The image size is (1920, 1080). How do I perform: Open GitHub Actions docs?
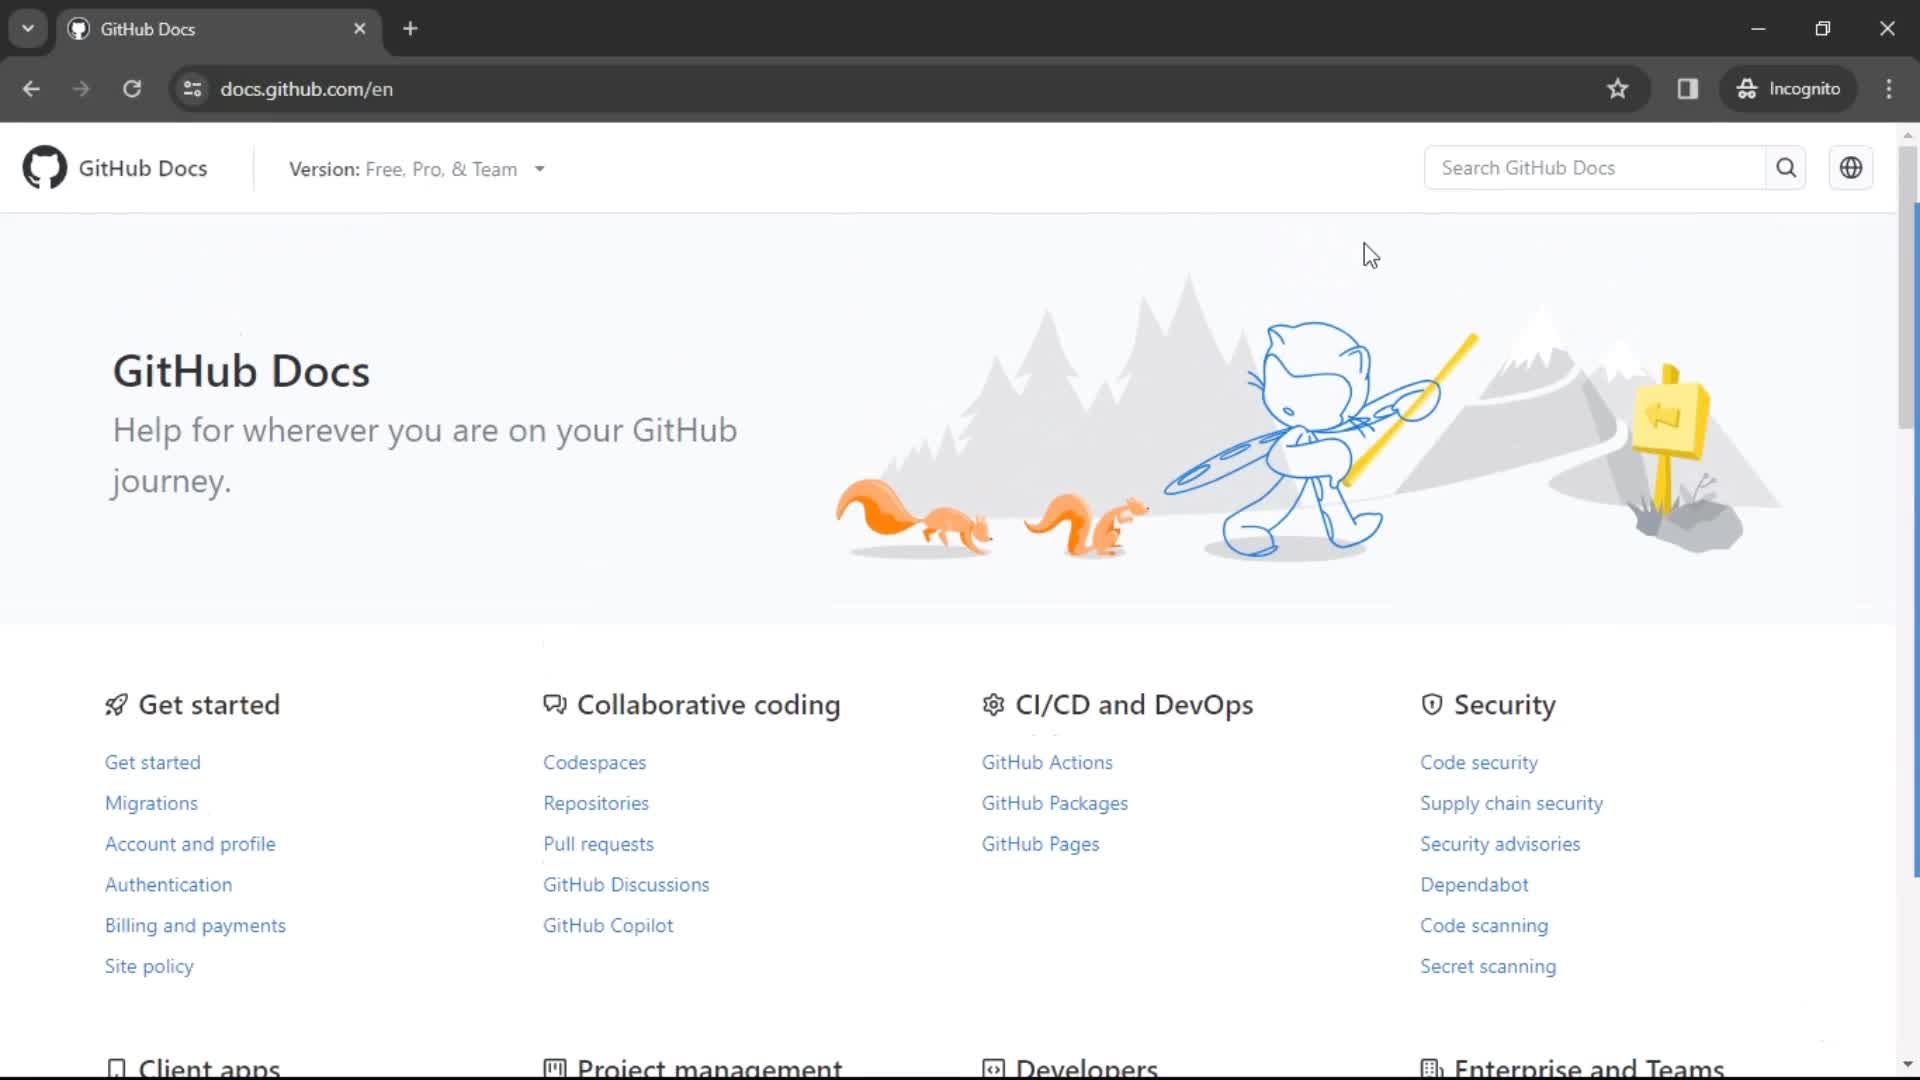[1047, 762]
